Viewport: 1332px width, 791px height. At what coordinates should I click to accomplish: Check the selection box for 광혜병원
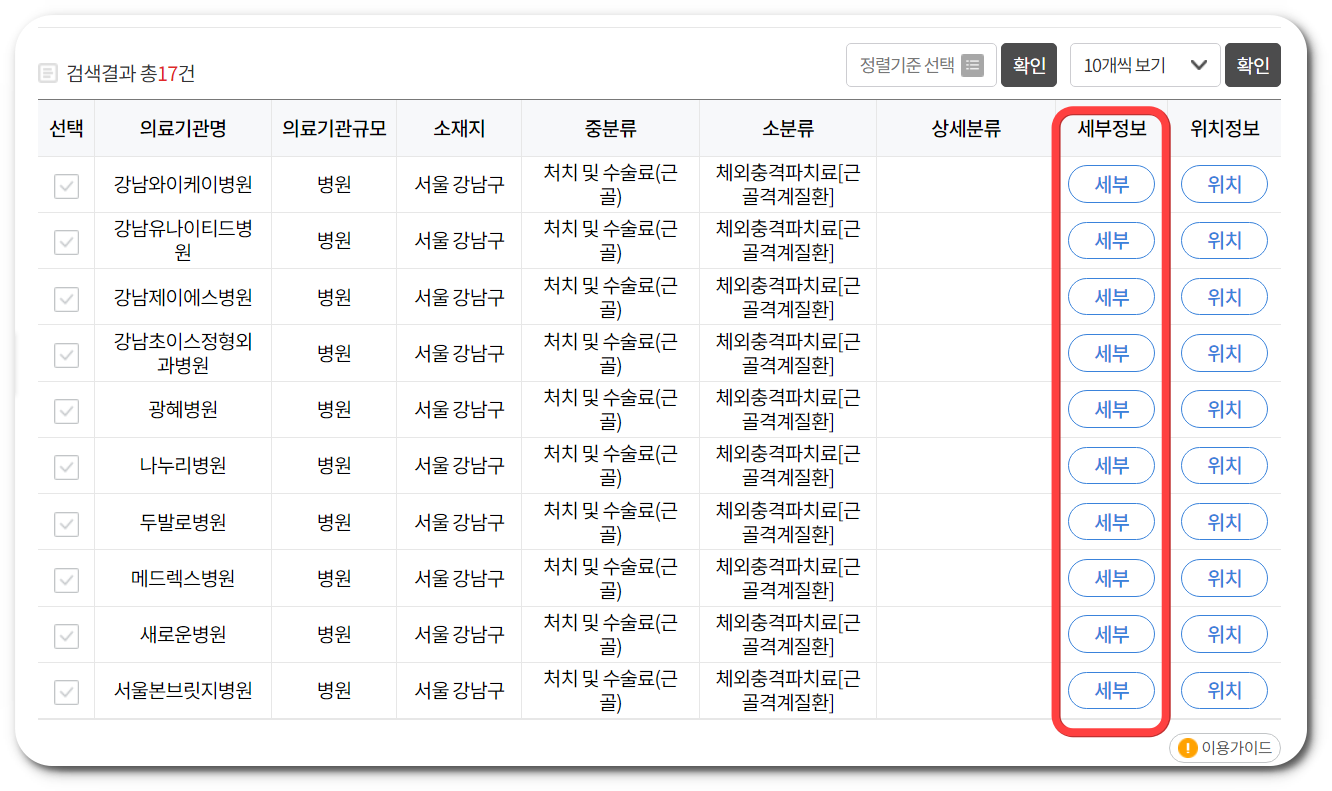tap(65, 409)
